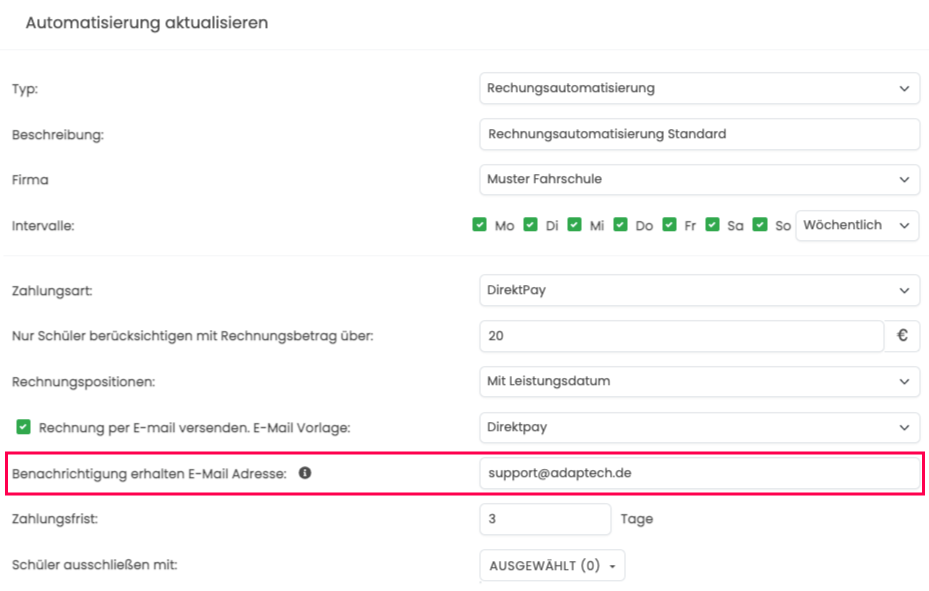Uncheck the Mo weekday checkbox
929x591 pixels.
pos(479,225)
